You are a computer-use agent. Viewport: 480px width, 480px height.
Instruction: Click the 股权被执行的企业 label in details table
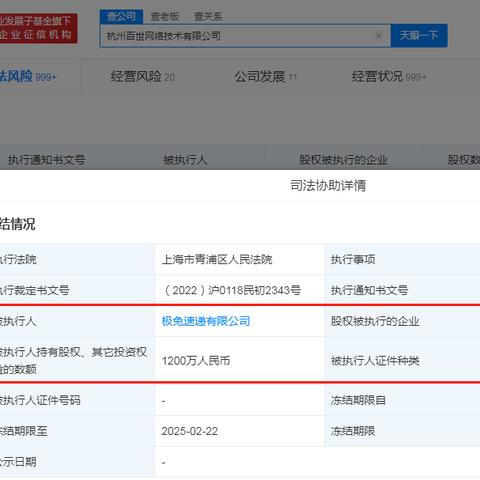click(375, 321)
